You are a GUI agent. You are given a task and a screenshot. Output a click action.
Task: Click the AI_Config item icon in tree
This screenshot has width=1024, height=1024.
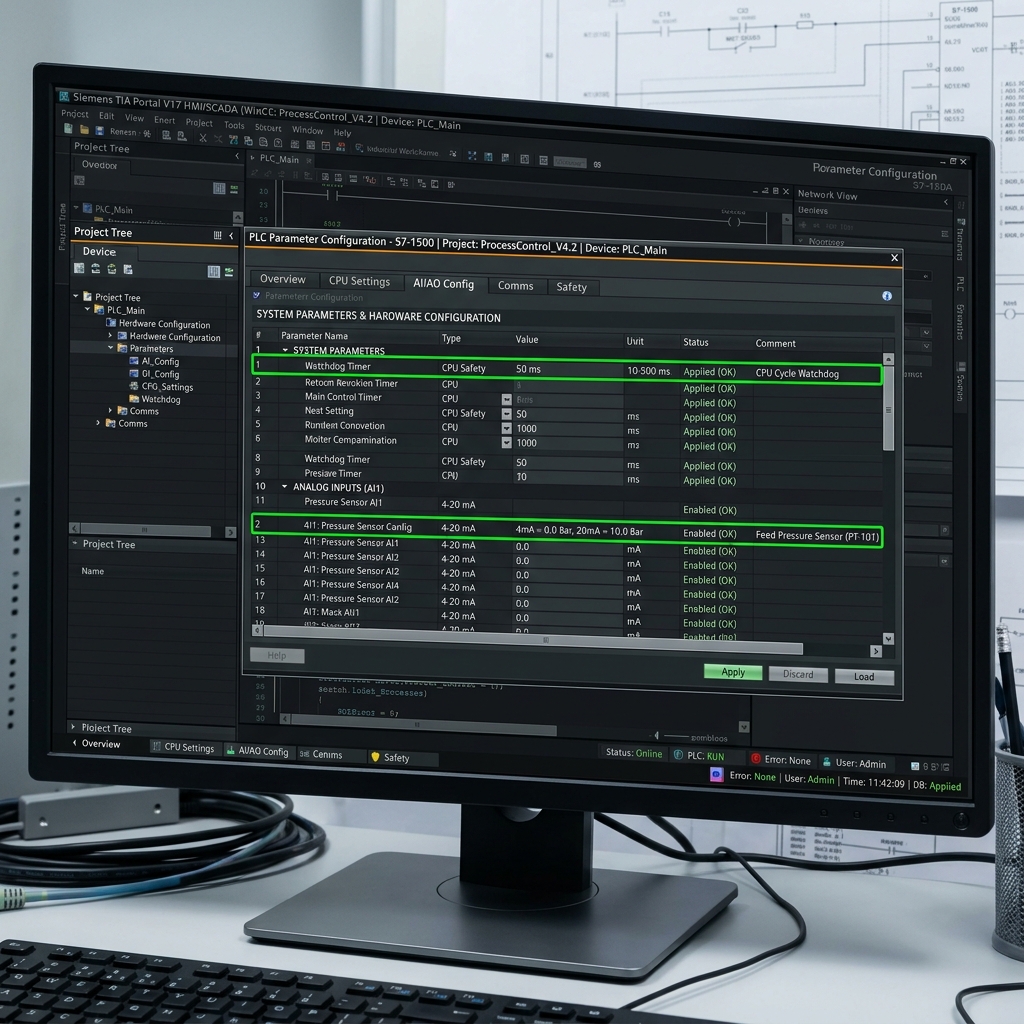click(134, 360)
